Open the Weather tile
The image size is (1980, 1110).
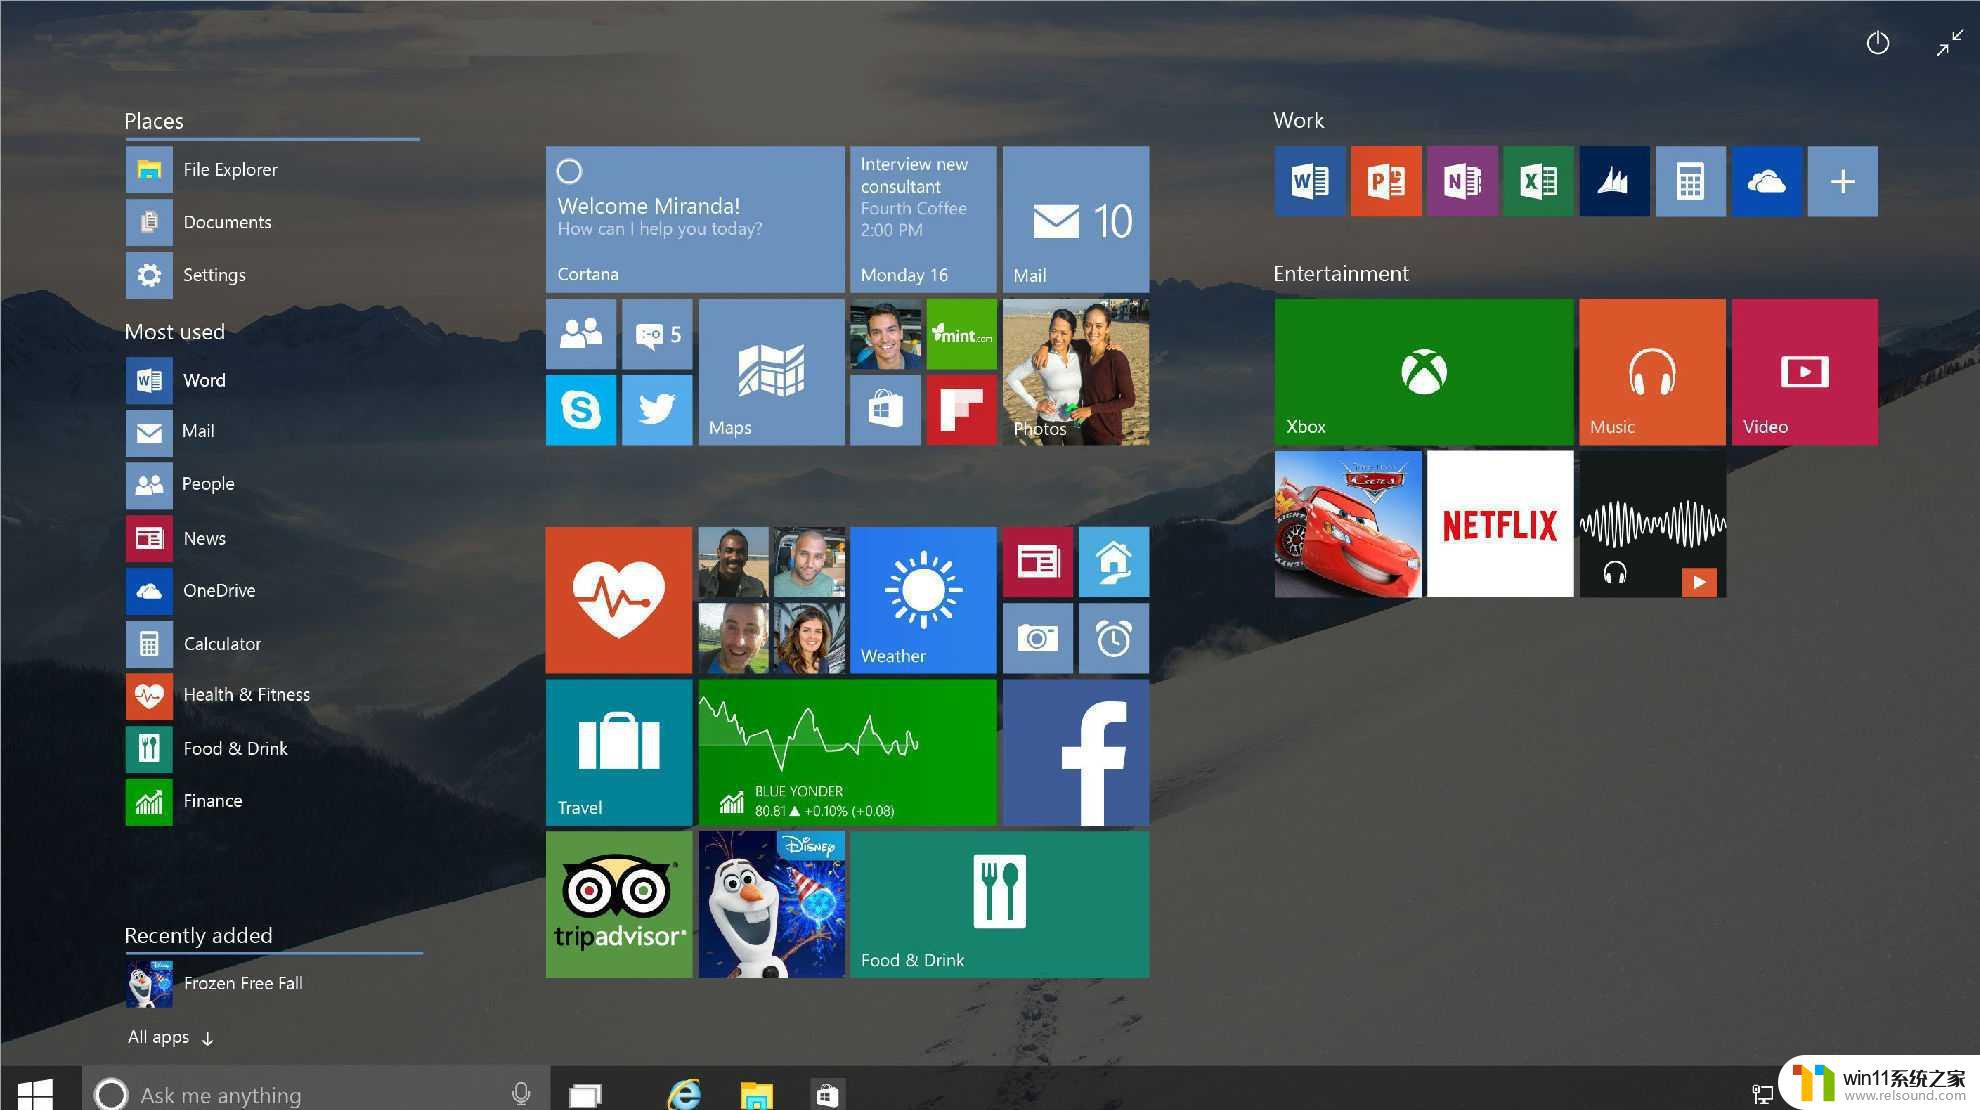923,600
